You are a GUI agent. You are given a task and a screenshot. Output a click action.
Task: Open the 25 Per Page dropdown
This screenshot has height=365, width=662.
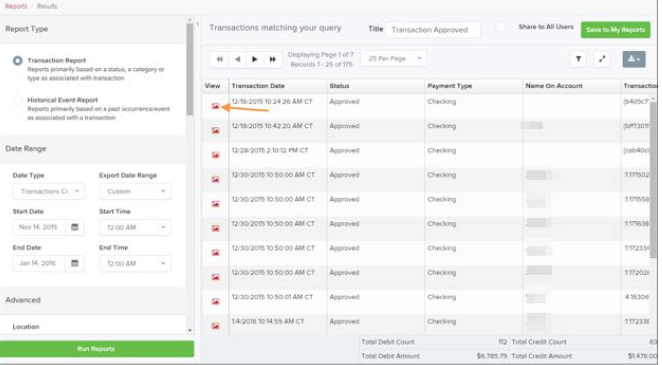[393, 59]
